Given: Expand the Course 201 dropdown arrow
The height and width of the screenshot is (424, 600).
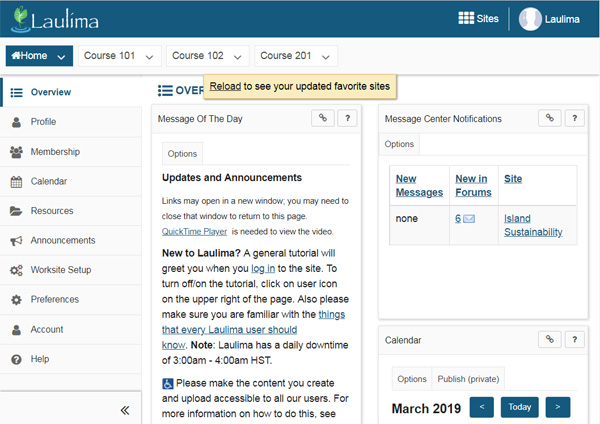Looking at the screenshot, I should coord(326,57).
